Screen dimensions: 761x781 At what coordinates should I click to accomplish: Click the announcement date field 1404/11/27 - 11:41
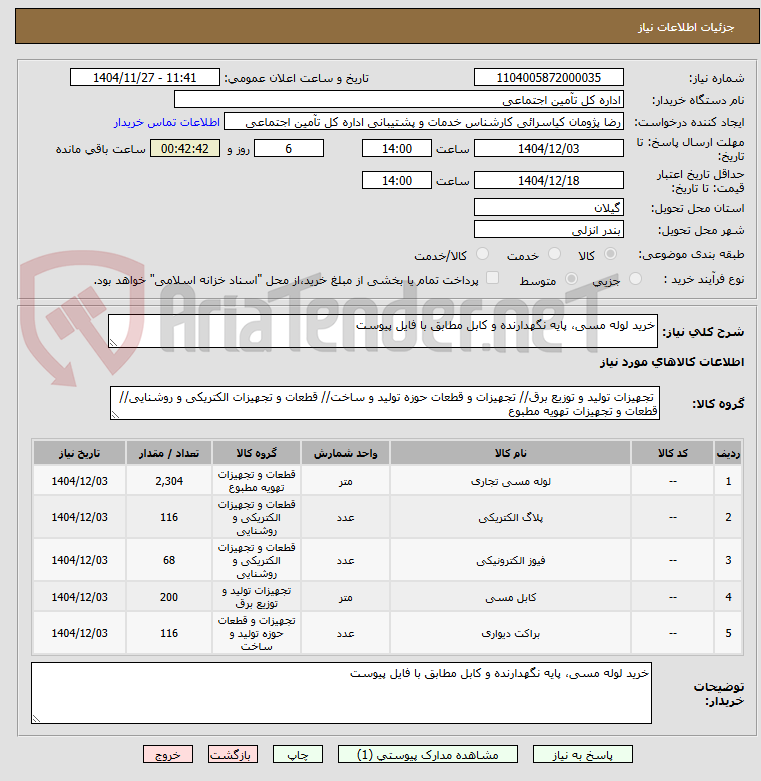pos(144,77)
